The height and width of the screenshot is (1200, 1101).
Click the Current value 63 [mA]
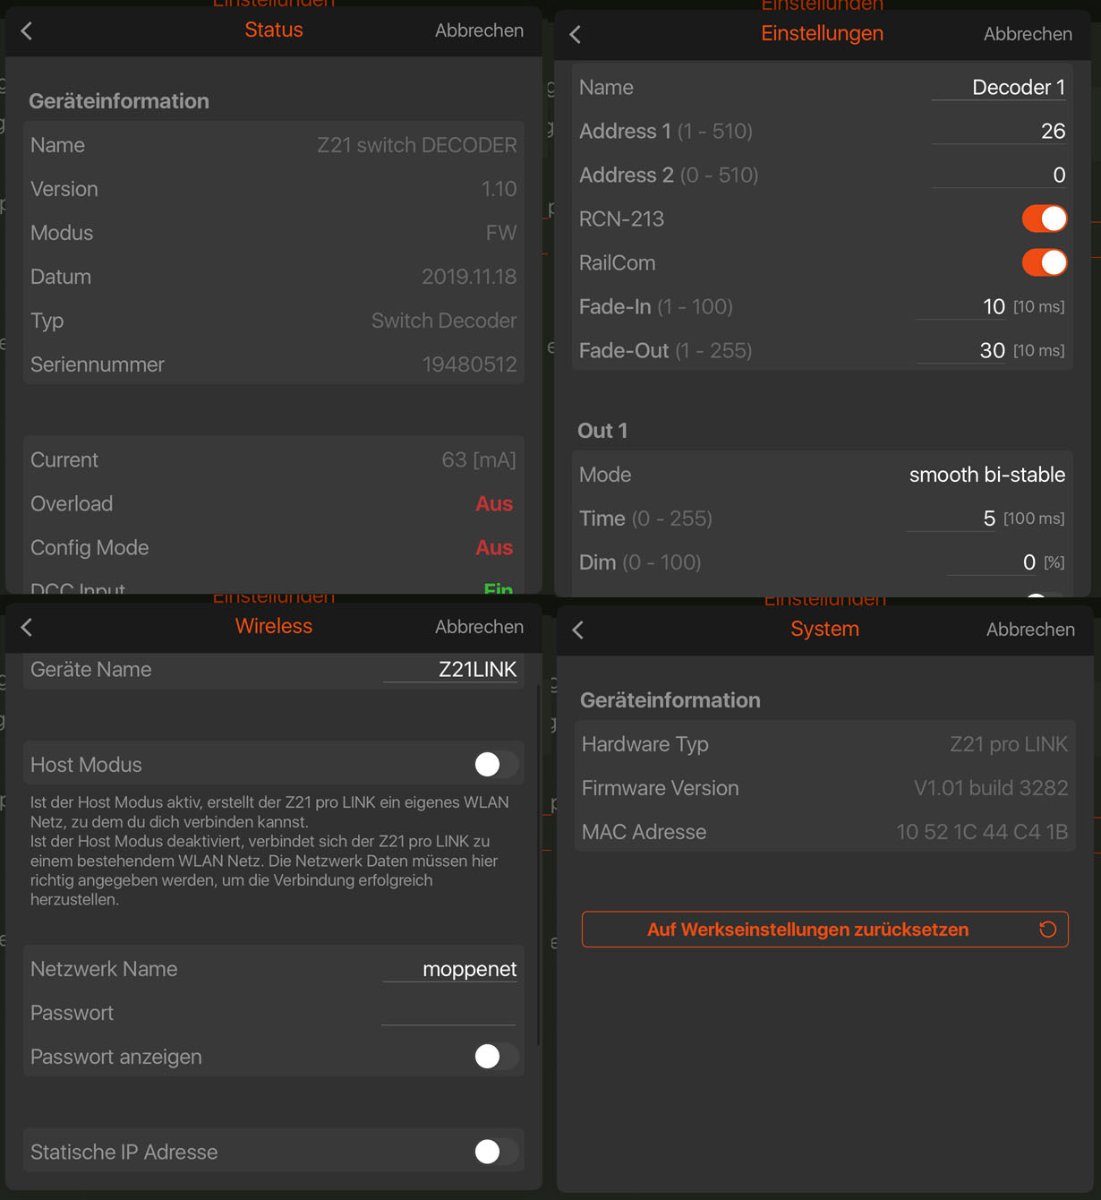pyautogui.click(x=479, y=460)
